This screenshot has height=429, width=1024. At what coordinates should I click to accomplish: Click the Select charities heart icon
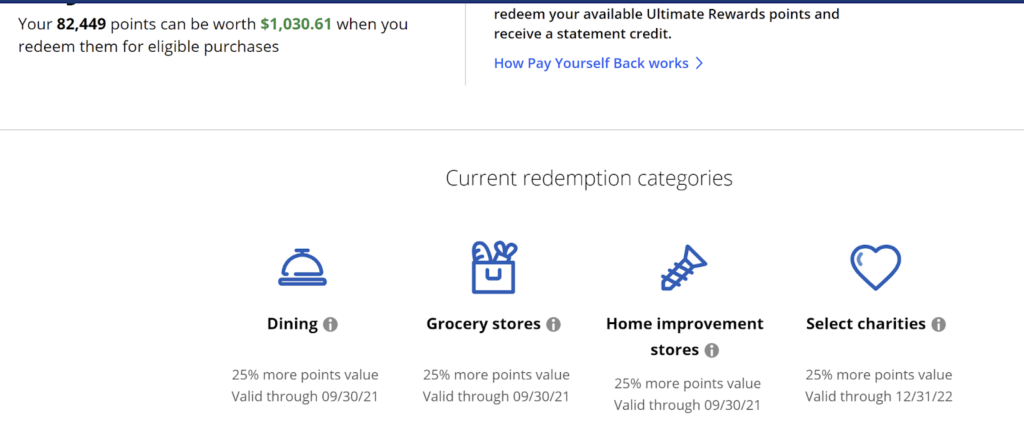point(875,267)
